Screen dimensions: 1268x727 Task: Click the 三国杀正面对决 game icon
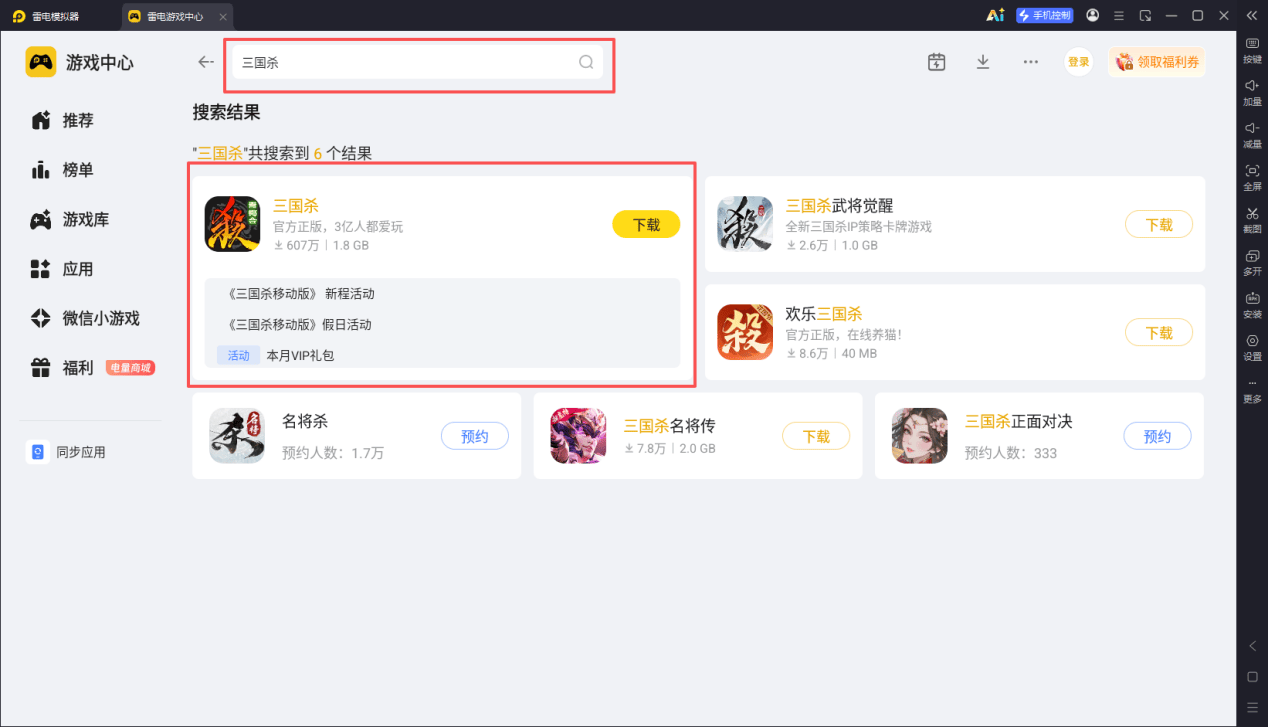pos(919,436)
